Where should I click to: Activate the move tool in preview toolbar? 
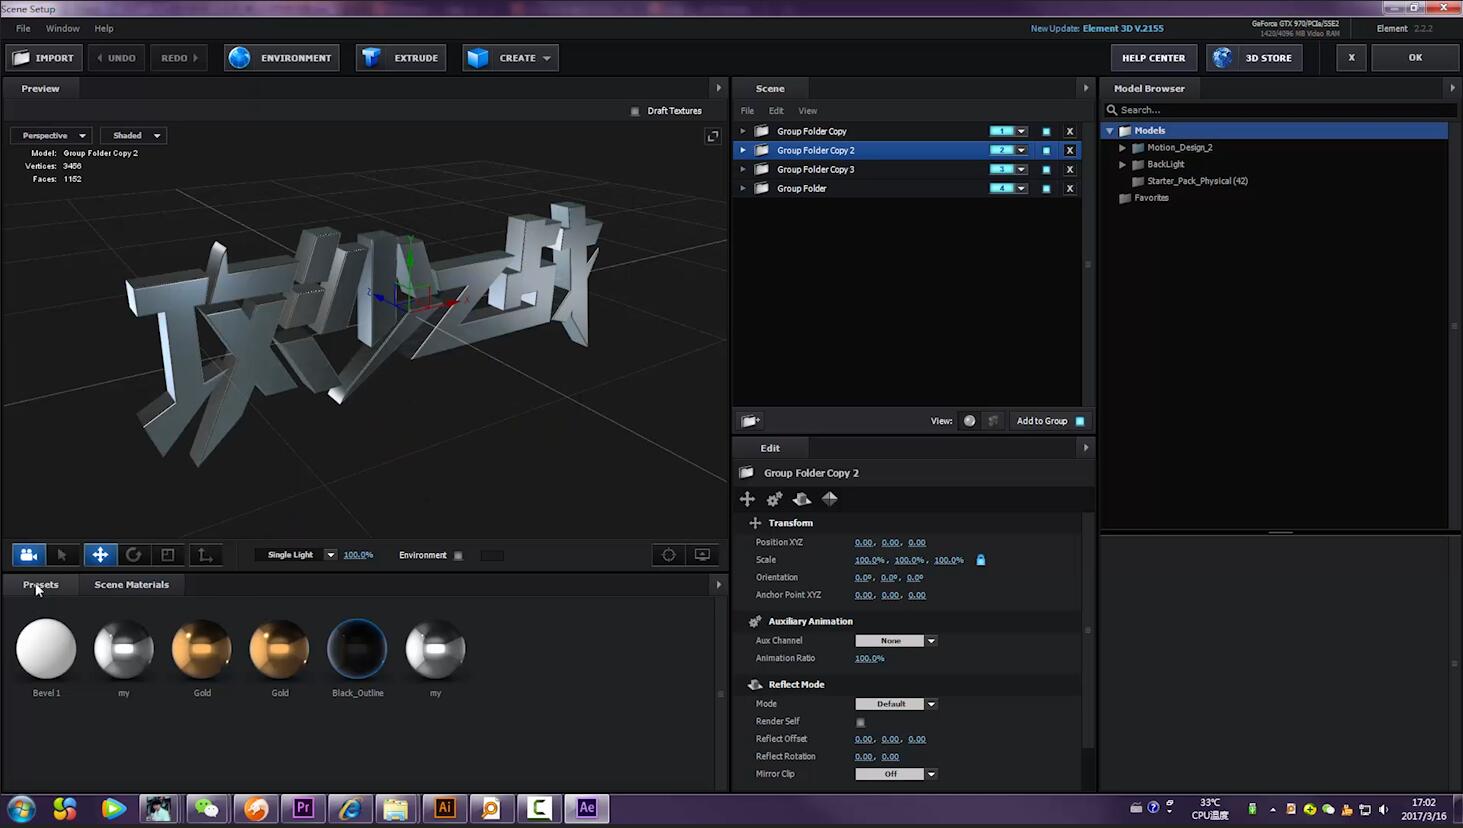(100, 555)
